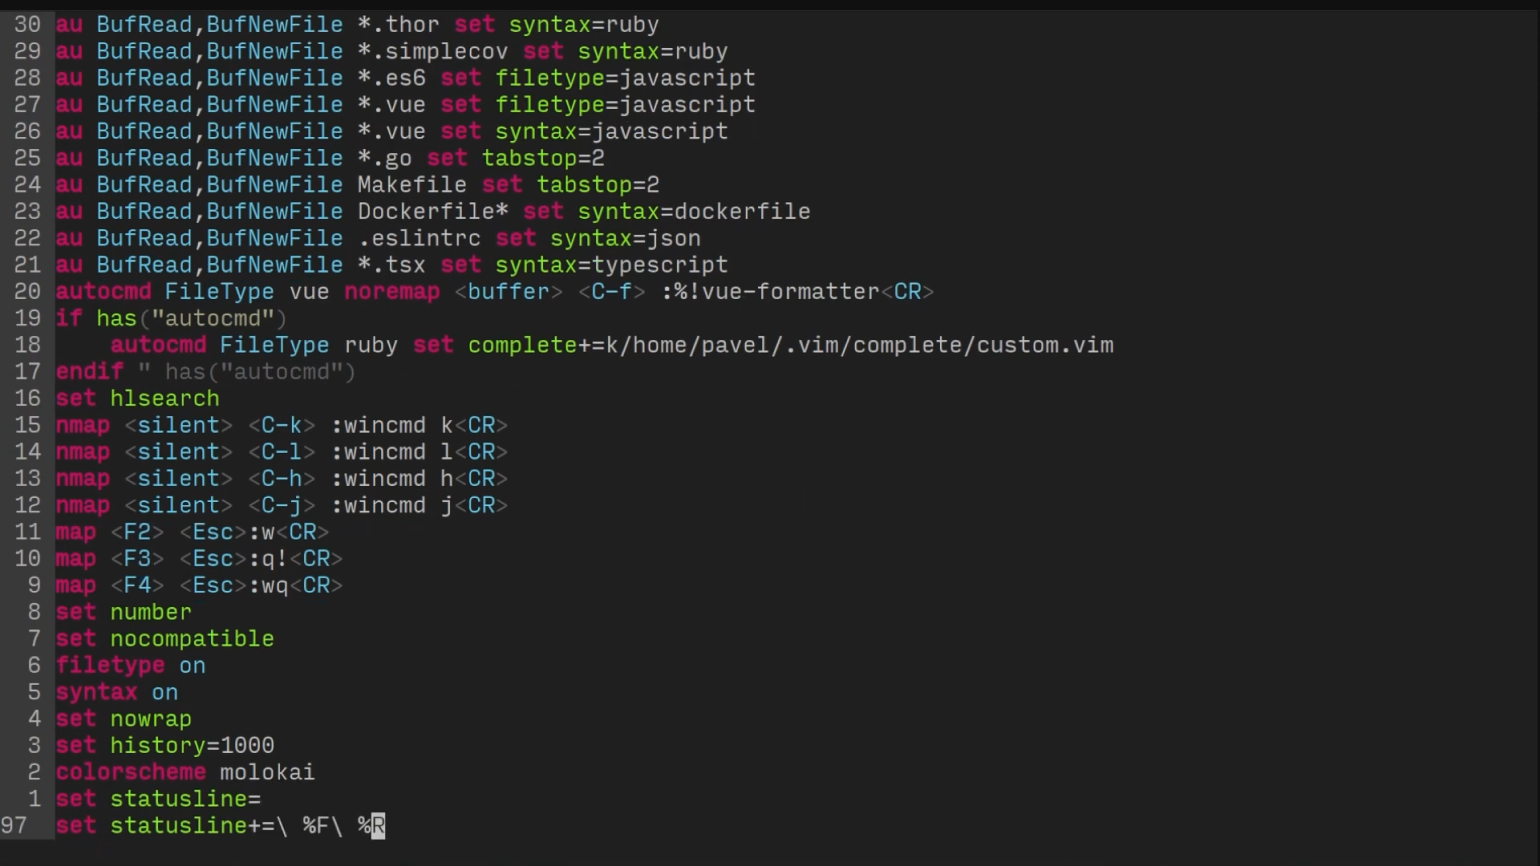This screenshot has width=1540, height=866.
Task: Click the absolute line number 97
Action: pyautogui.click(x=14, y=826)
